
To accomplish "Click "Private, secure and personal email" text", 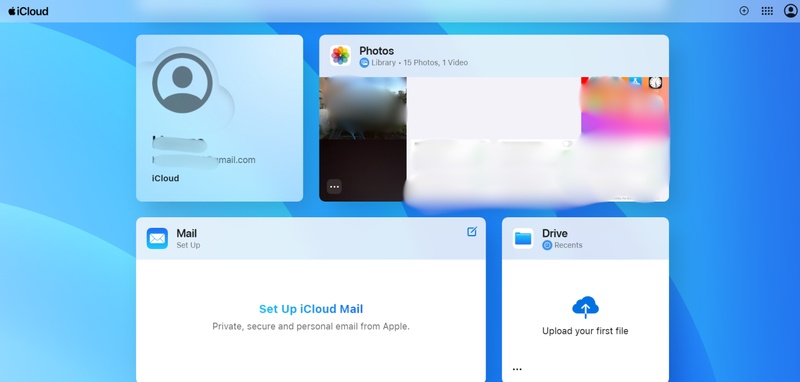I will tap(311, 326).
